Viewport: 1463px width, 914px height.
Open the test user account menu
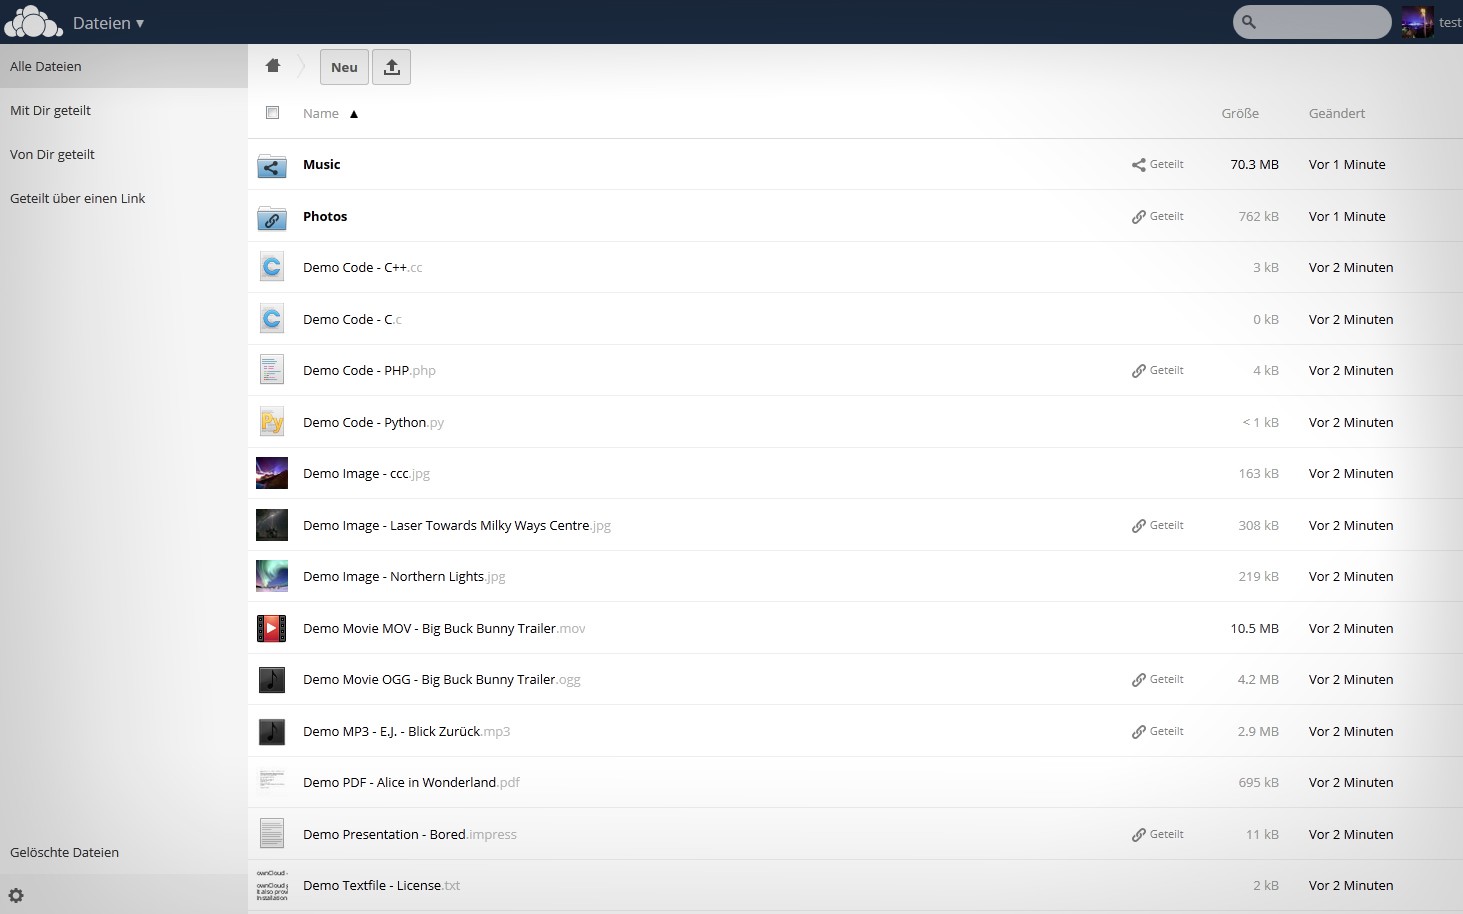point(1431,22)
